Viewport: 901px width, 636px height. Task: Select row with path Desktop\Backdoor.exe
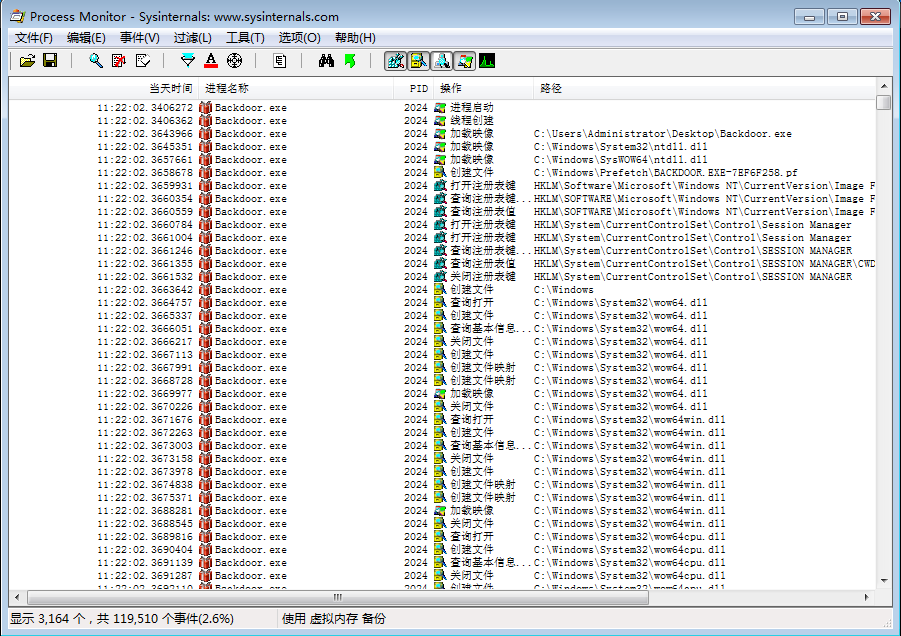[x=442, y=134]
